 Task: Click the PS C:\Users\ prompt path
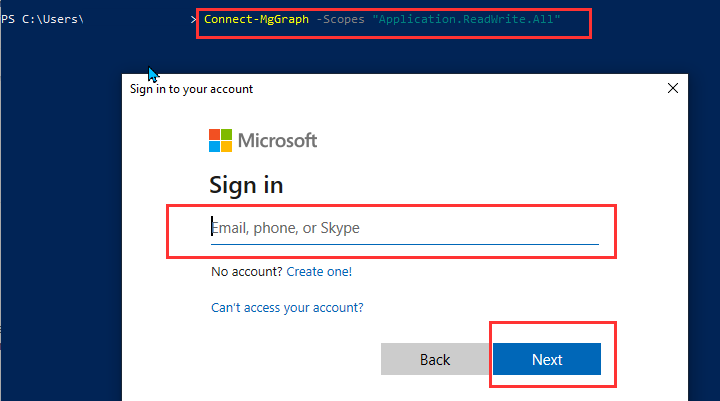coord(42,19)
